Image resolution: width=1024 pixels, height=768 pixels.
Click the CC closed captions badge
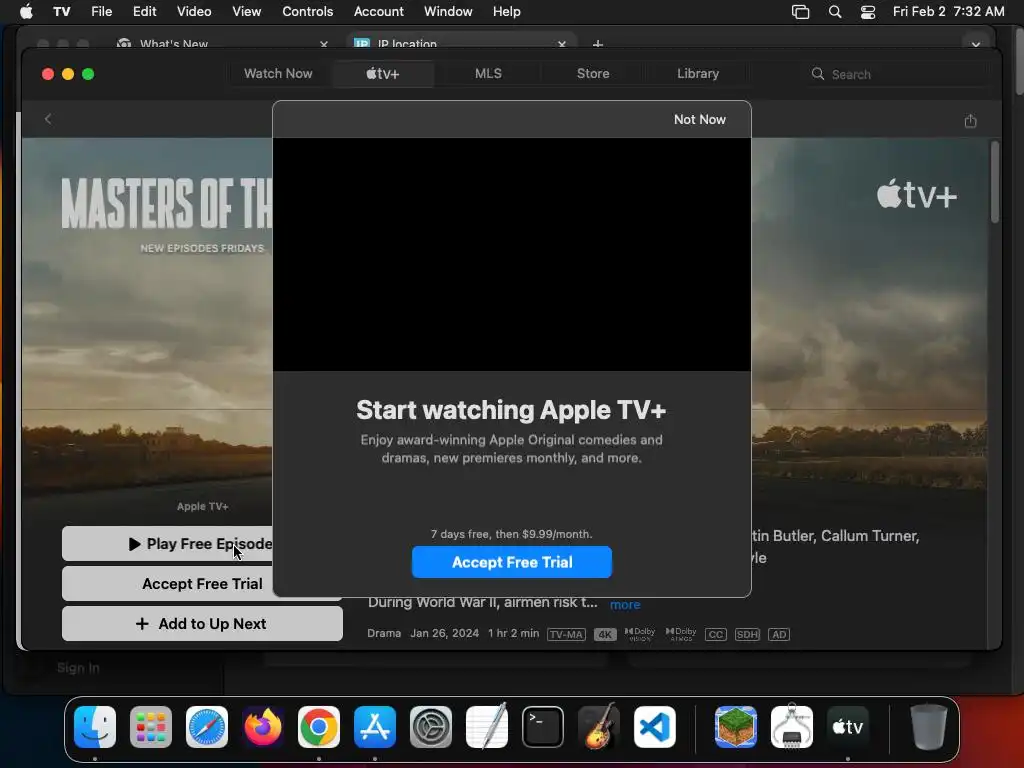click(716, 634)
